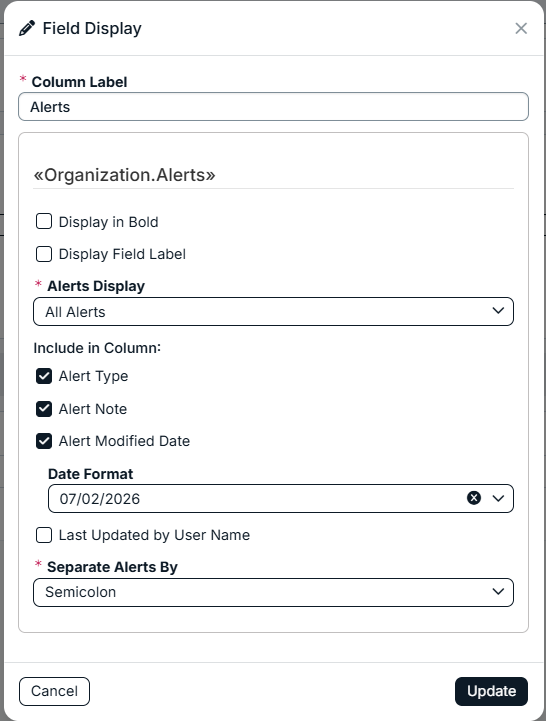Open the Separate Alerts By dropdown
This screenshot has height=721, width=546.
tap(273, 592)
